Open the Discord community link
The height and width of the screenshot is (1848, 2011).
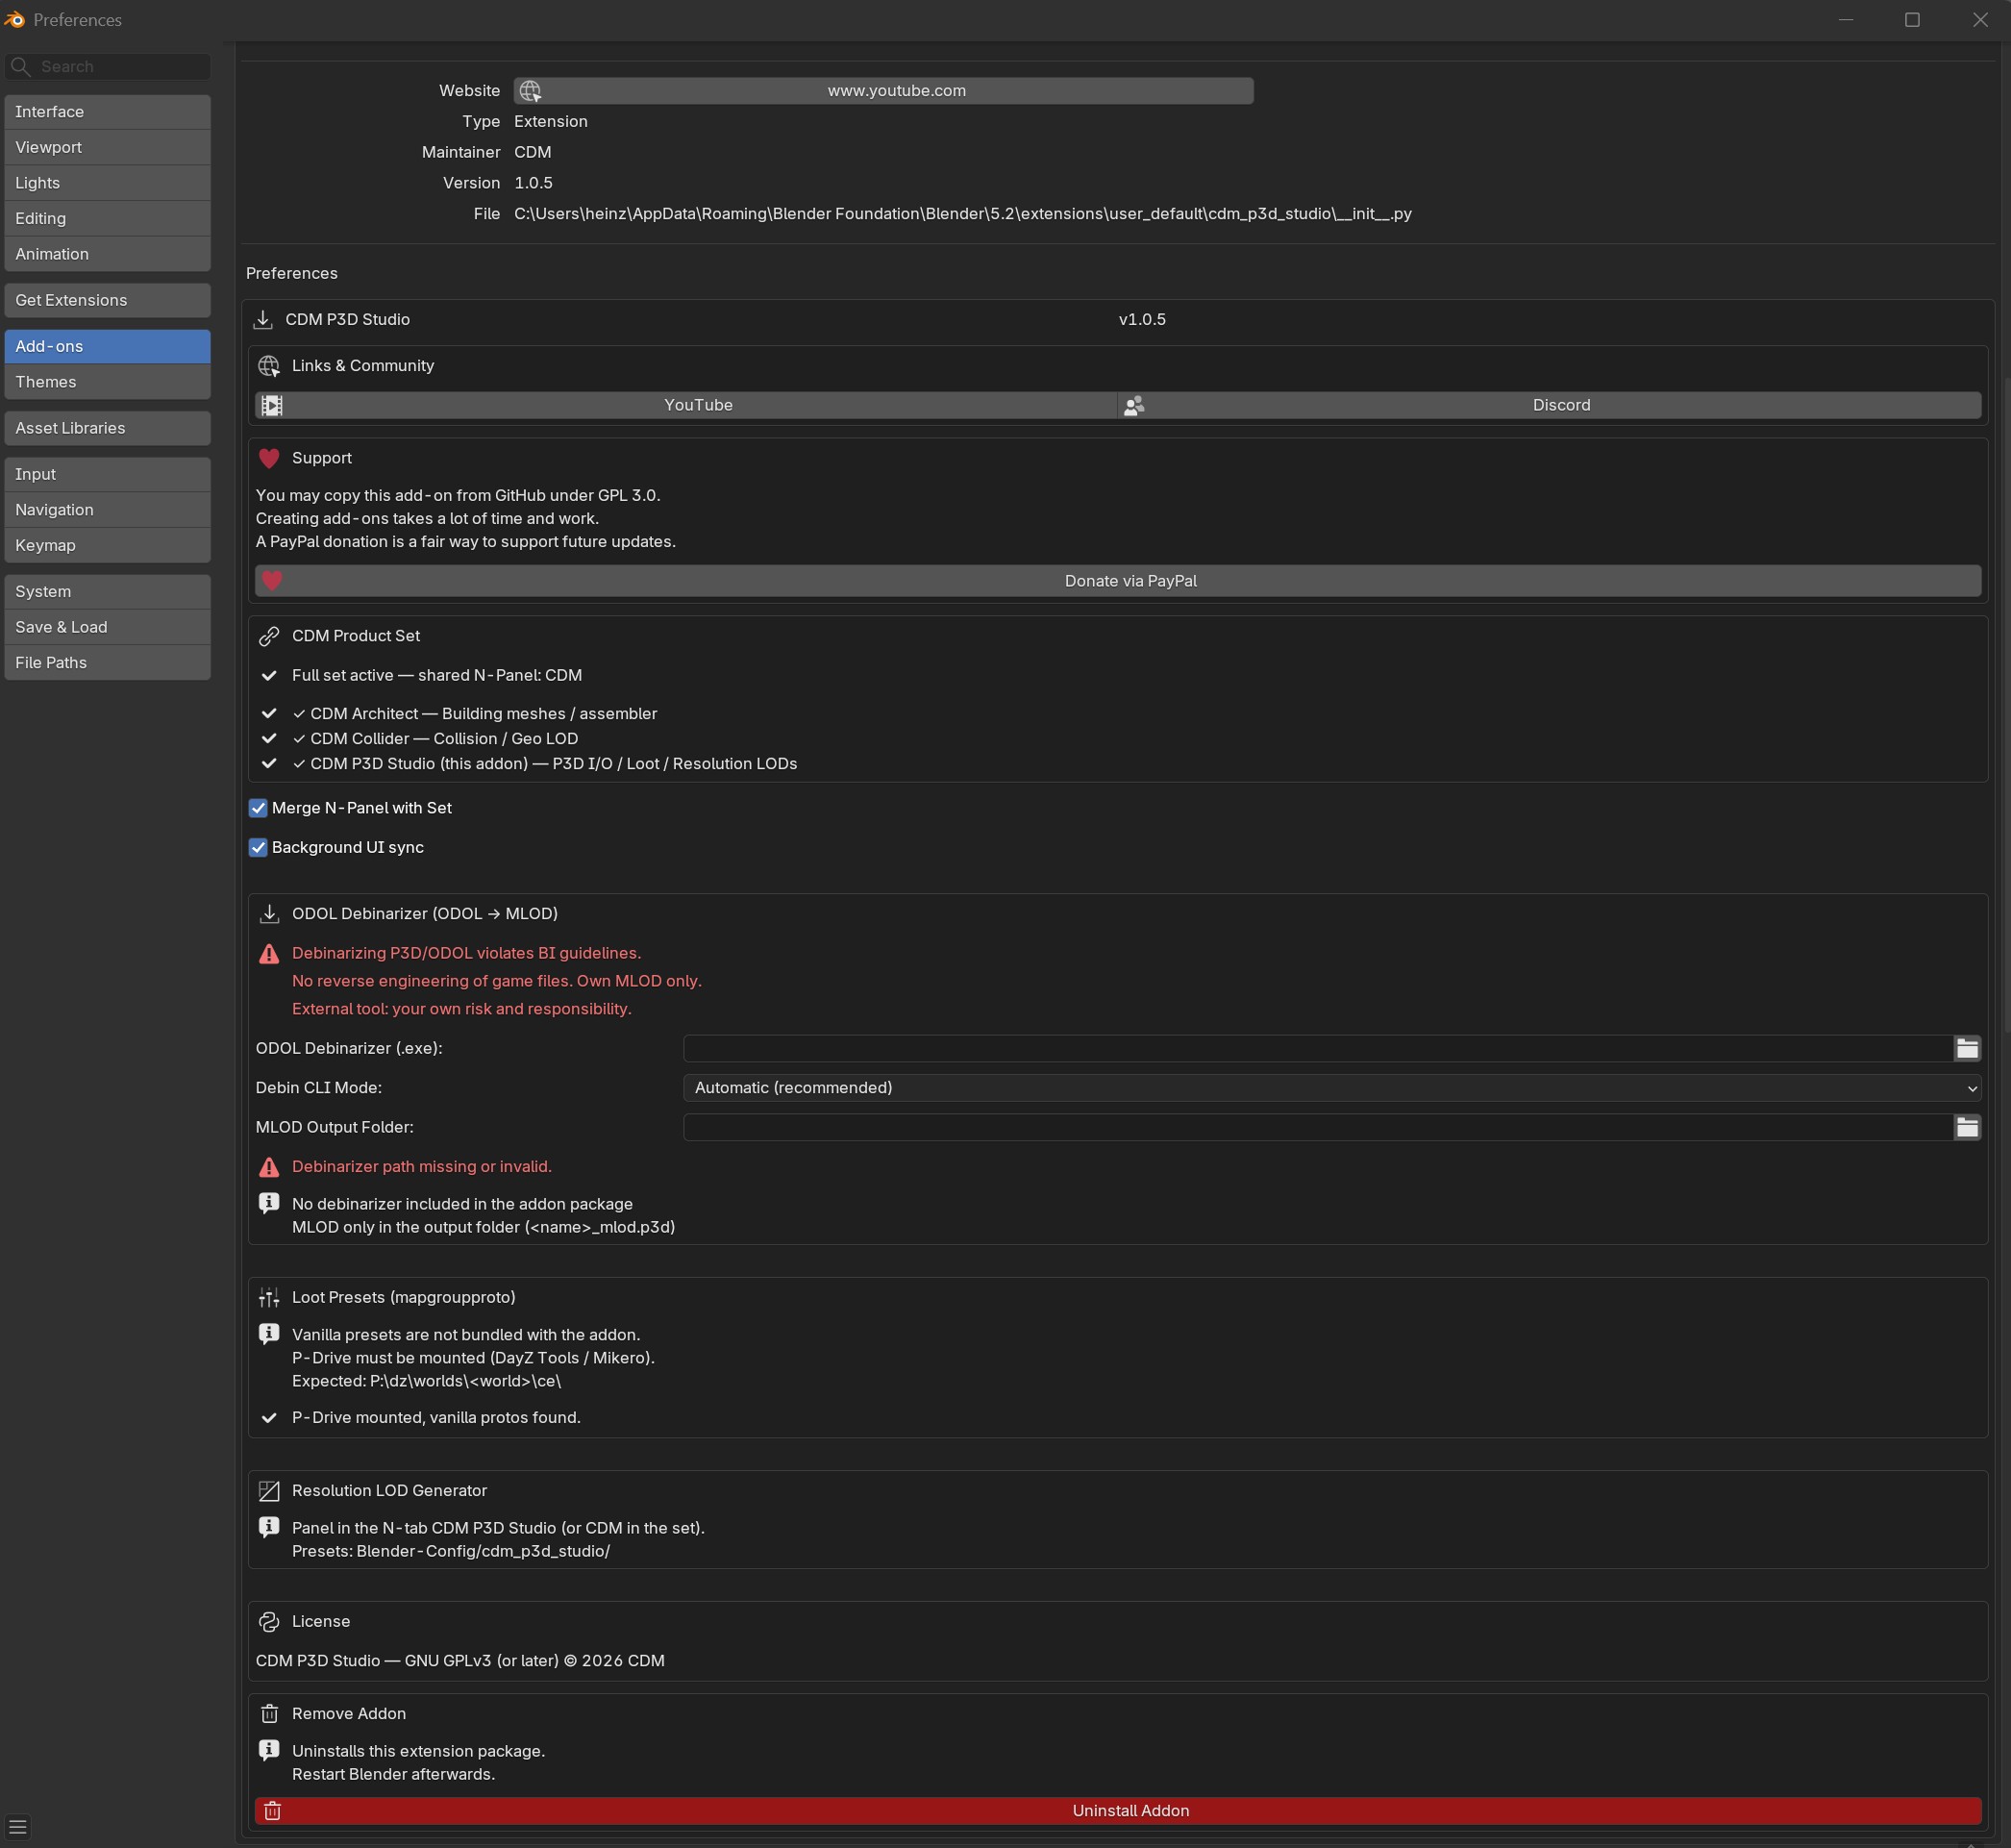1549,405
